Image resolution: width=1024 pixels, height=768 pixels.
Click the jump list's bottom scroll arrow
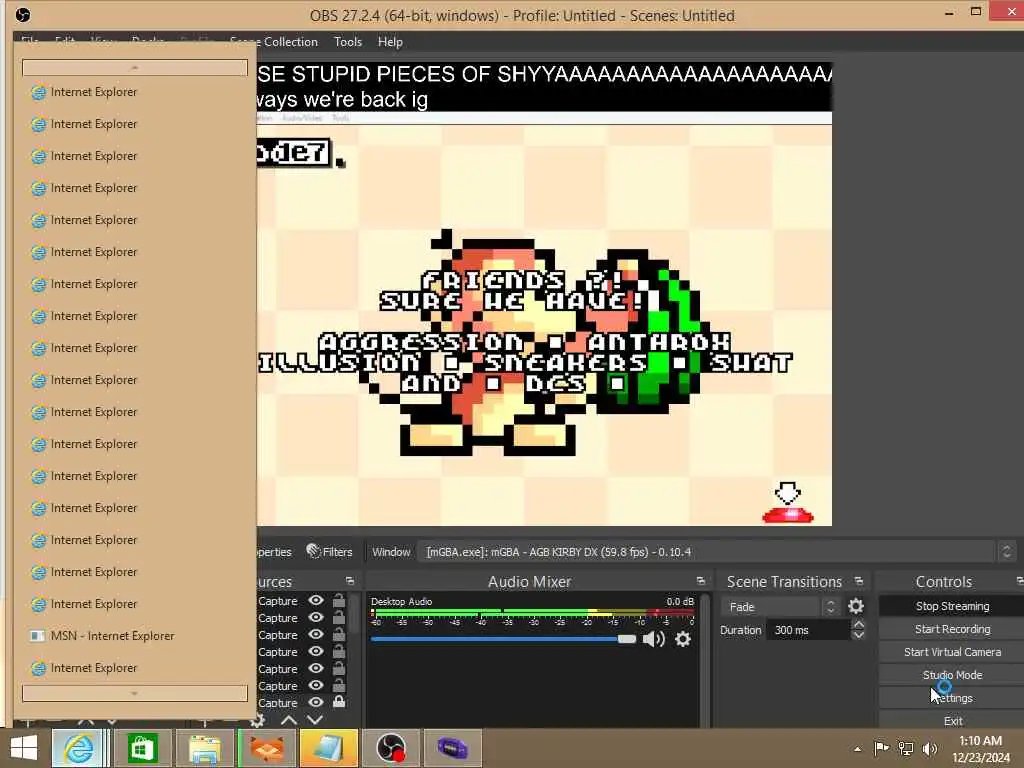(x=135, y=694)
